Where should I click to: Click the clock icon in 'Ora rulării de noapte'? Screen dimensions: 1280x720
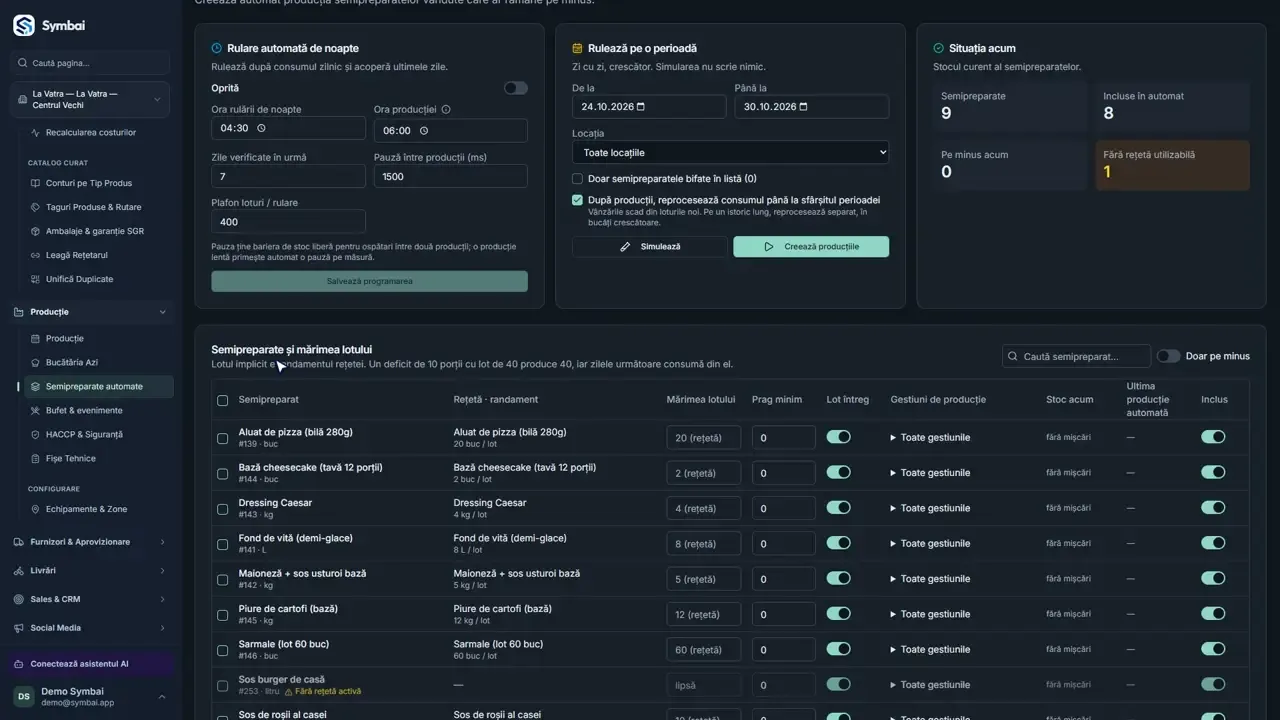[x=261, y=129]
